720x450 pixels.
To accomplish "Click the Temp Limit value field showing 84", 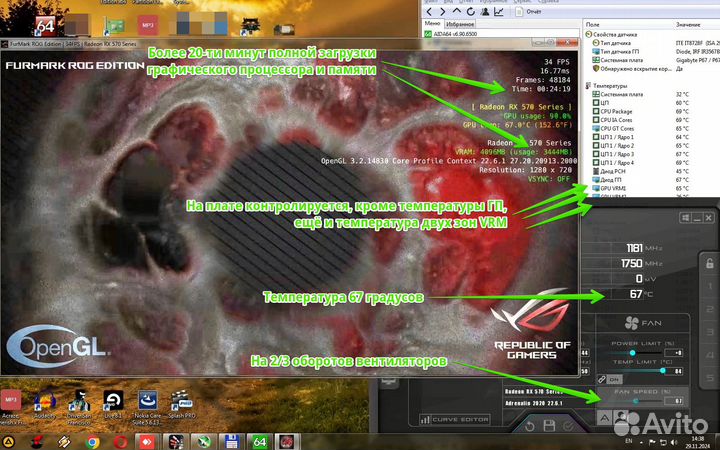I will (674, 371).
